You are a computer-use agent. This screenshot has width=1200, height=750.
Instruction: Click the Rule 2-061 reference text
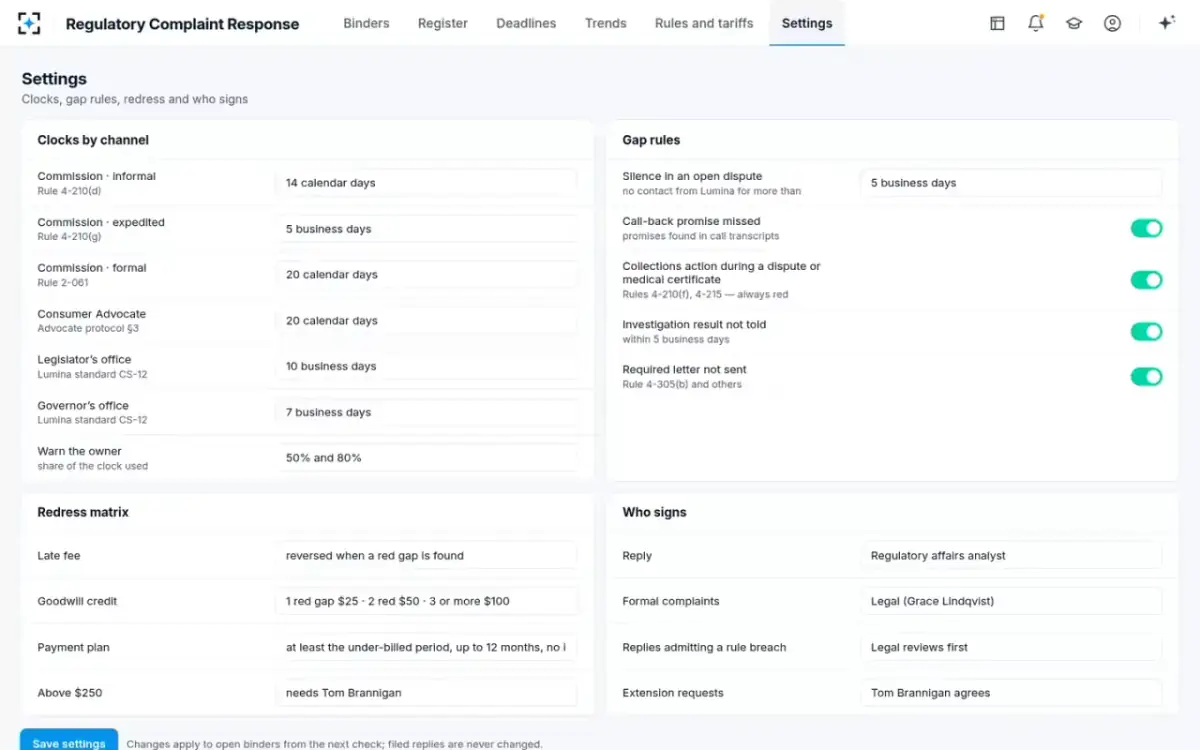(x=63, y=283)
